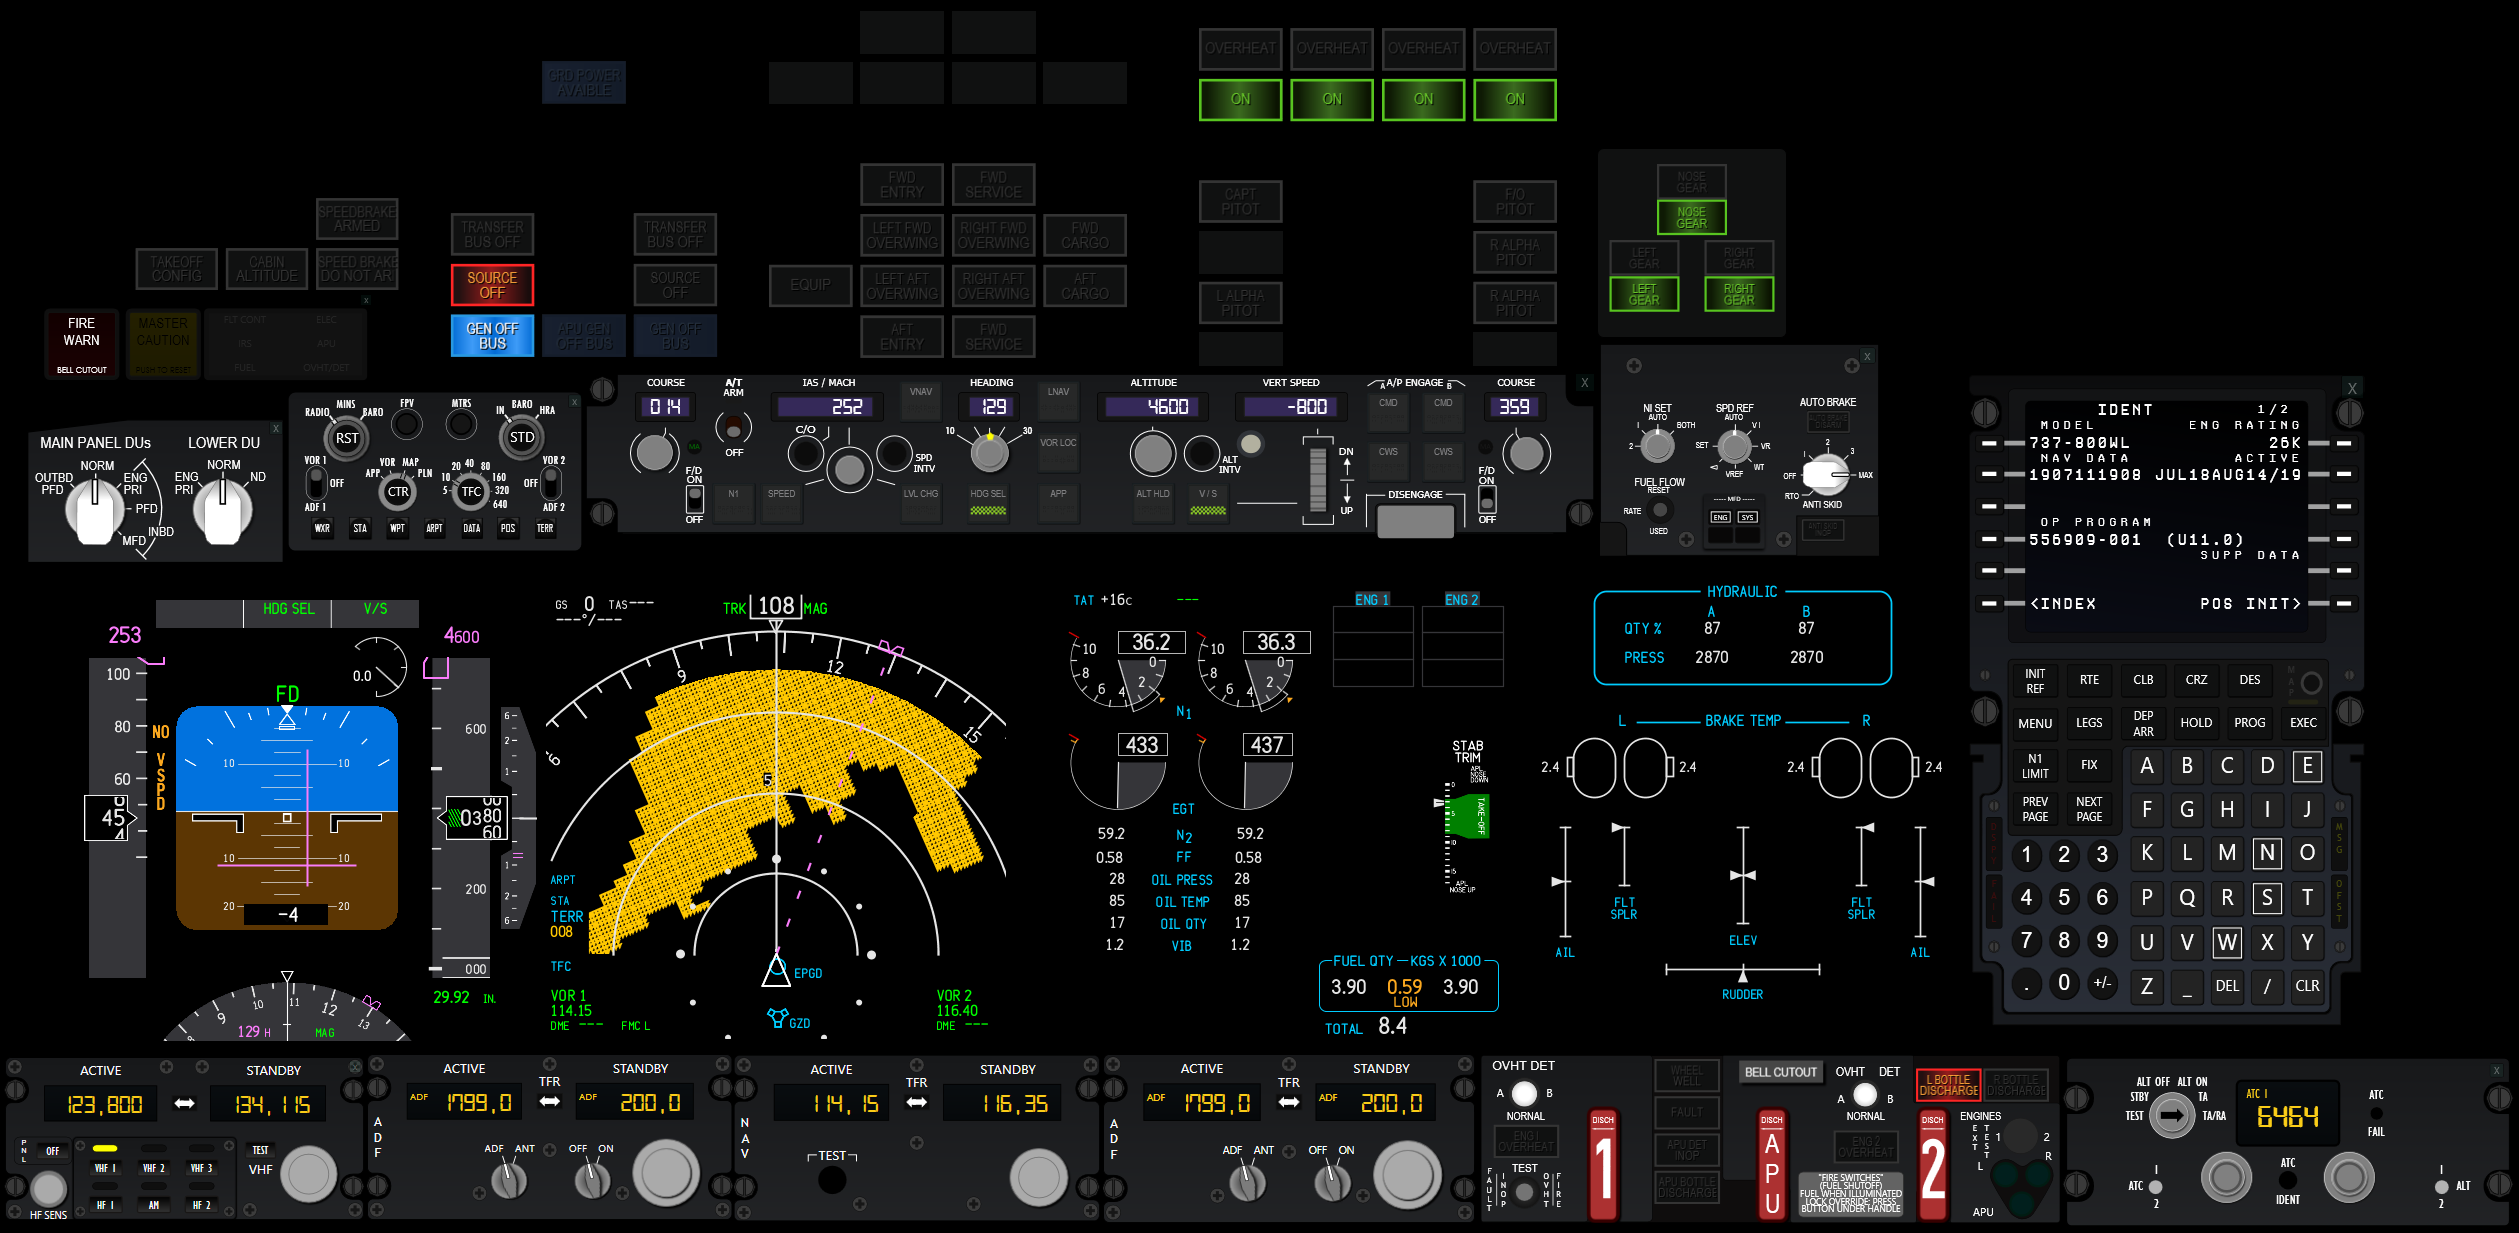Toggle the A/T ARM switch
This screenshot has height=1233, width=2519.
point(733,429)
